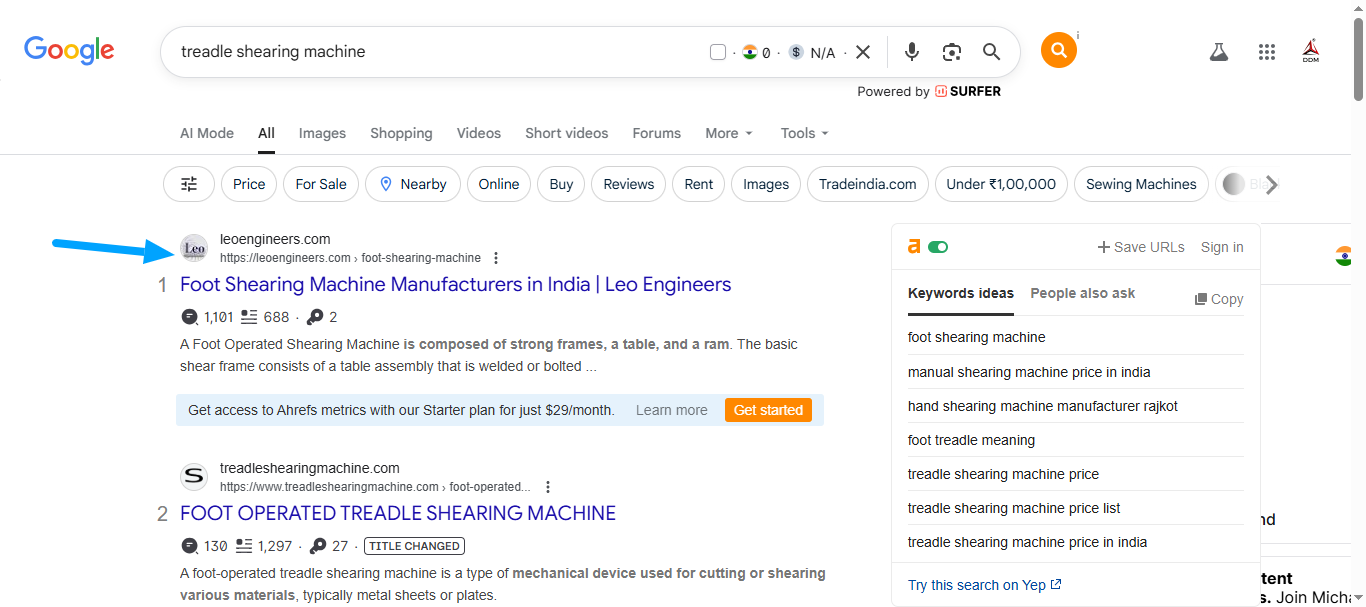Image resolution: width=1366 pixels, height=607 pixels.
Task: Open the search filter settings icon
Action: coord(189,184)
